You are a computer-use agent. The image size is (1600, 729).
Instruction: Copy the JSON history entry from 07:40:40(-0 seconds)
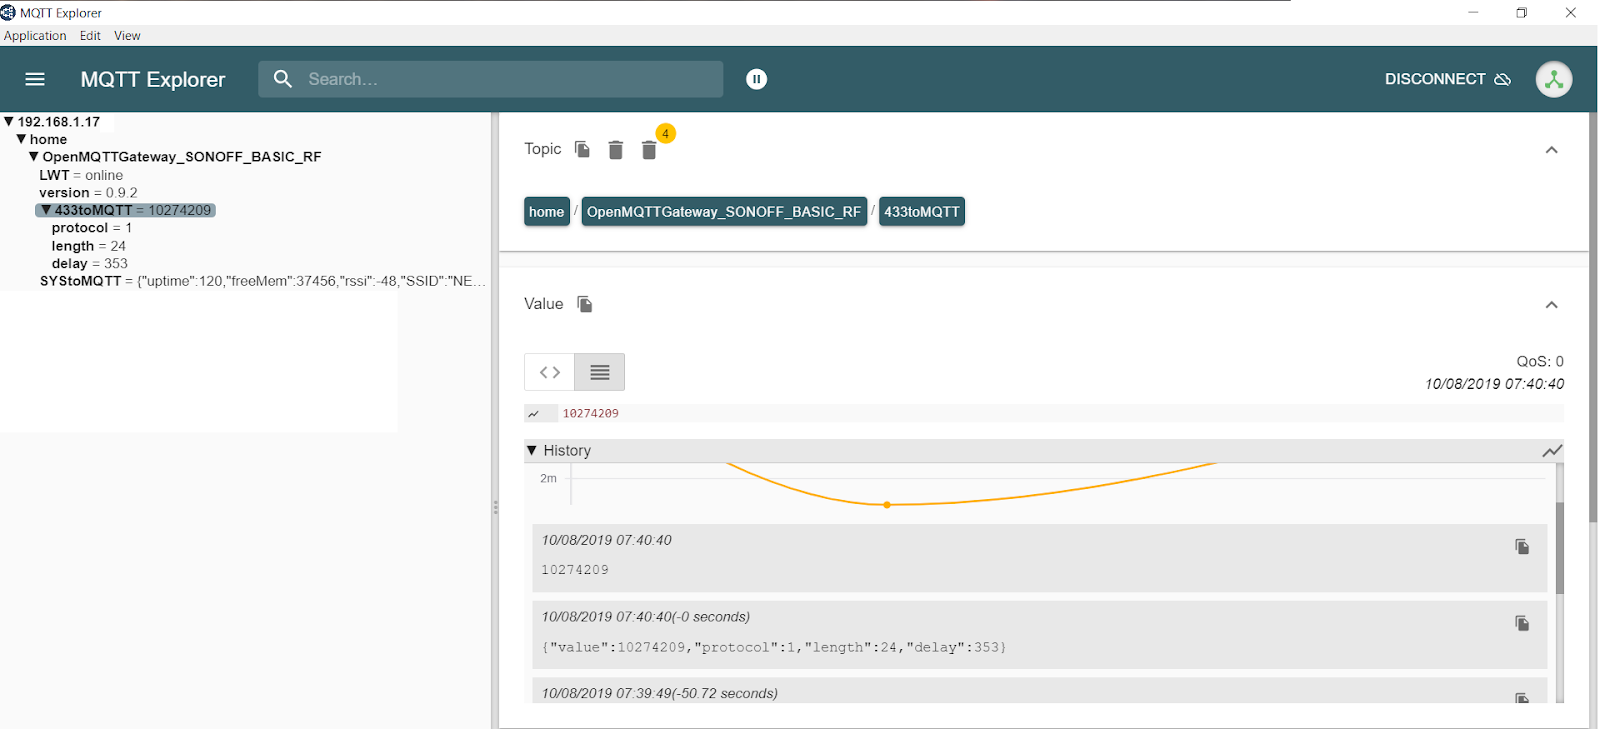(x=1522, y=624)
